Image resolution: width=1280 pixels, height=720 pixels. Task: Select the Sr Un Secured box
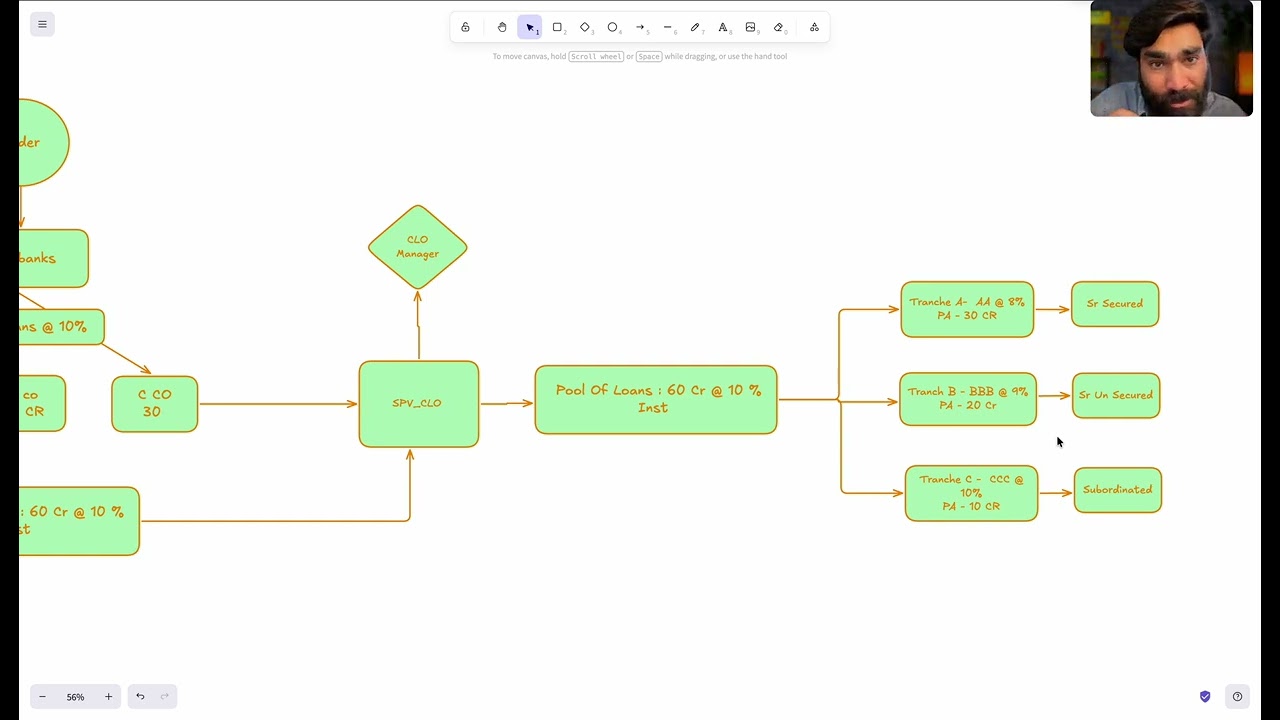pyautogui.click(x=1116, y=396)
